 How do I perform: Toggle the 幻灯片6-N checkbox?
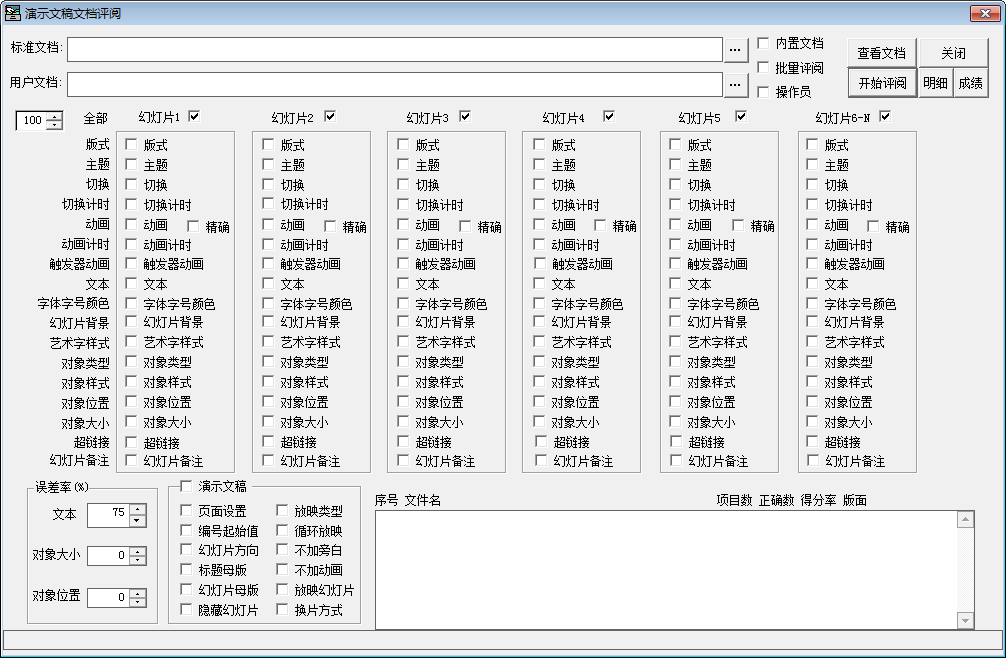(884, 116)
